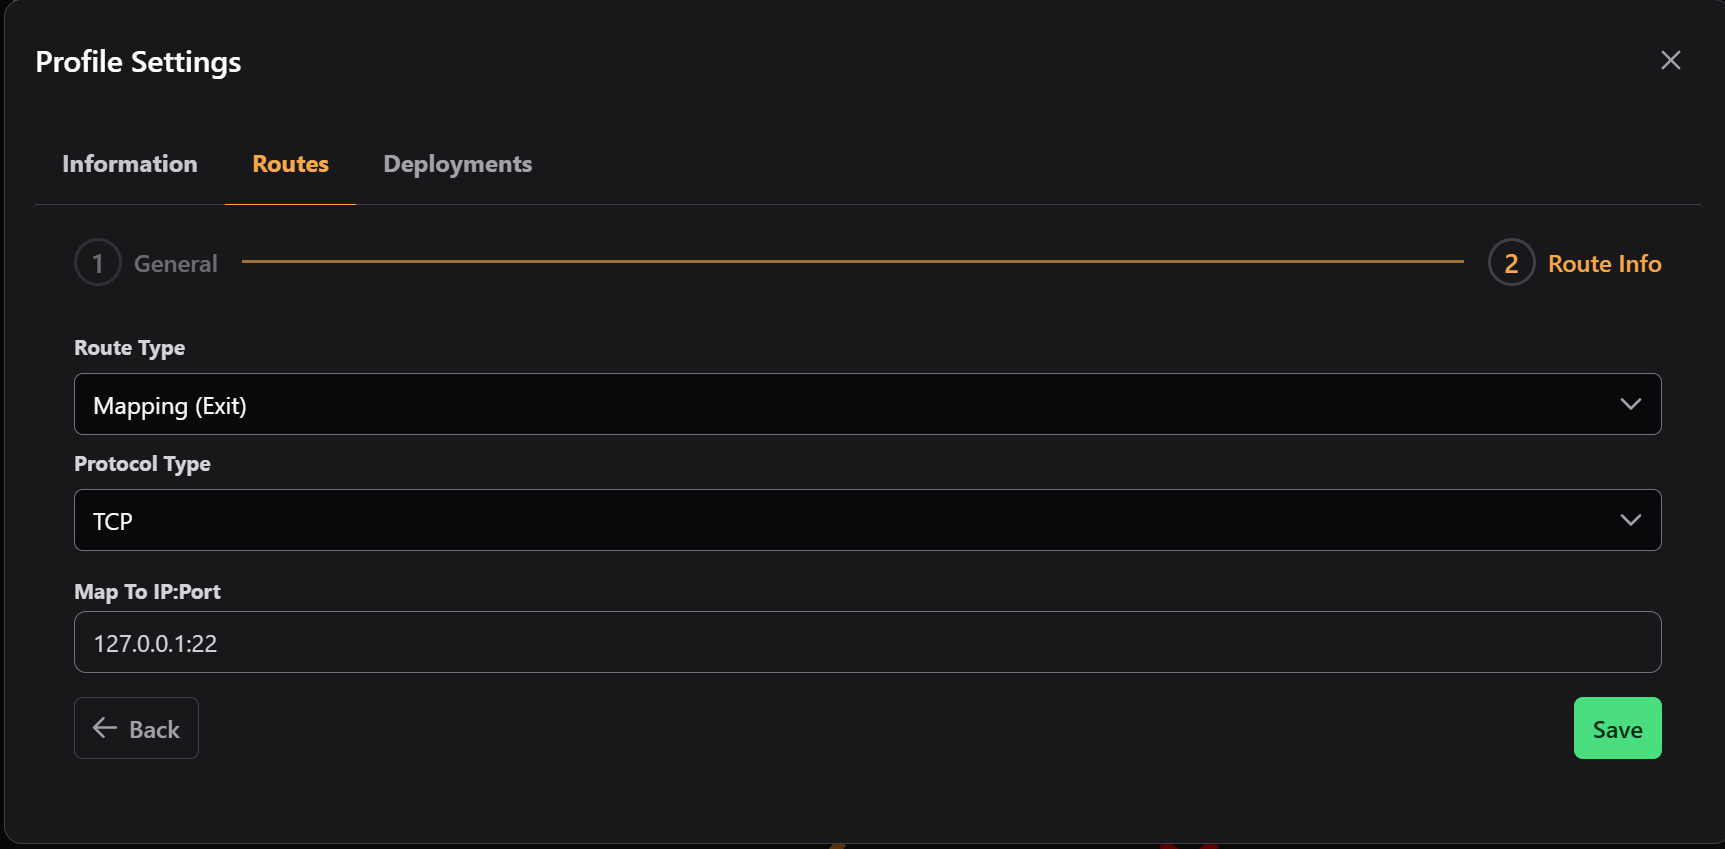
Task: Click the step 1 General circle indicator
Action: [x=97, y=262]
